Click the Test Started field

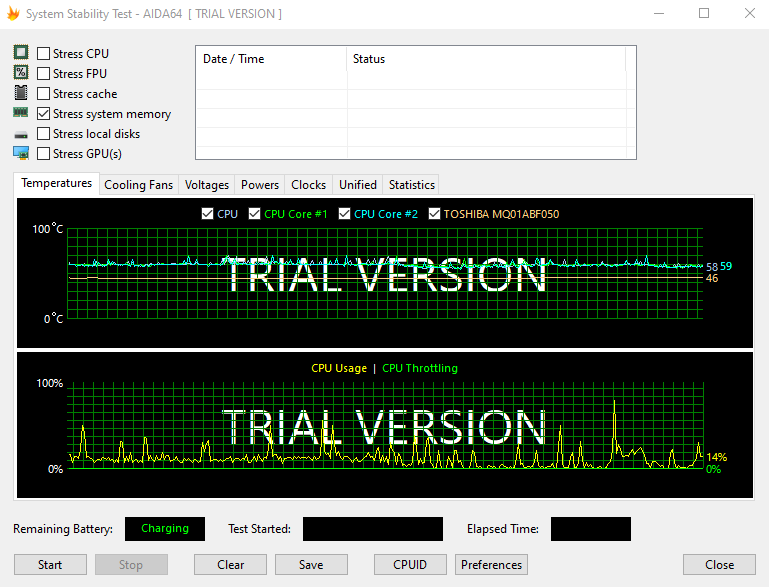[373, 529]
